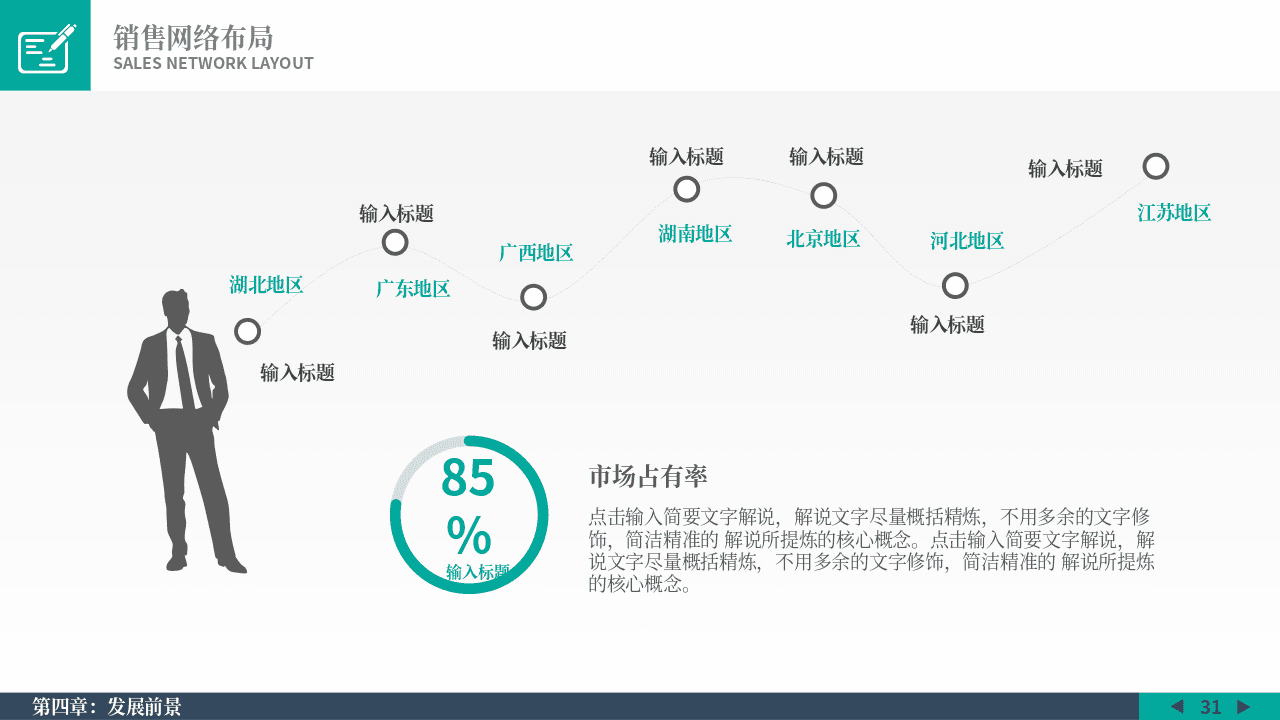Click the 输入标题 label beside the businessman figure

click(x=297, y=372)
